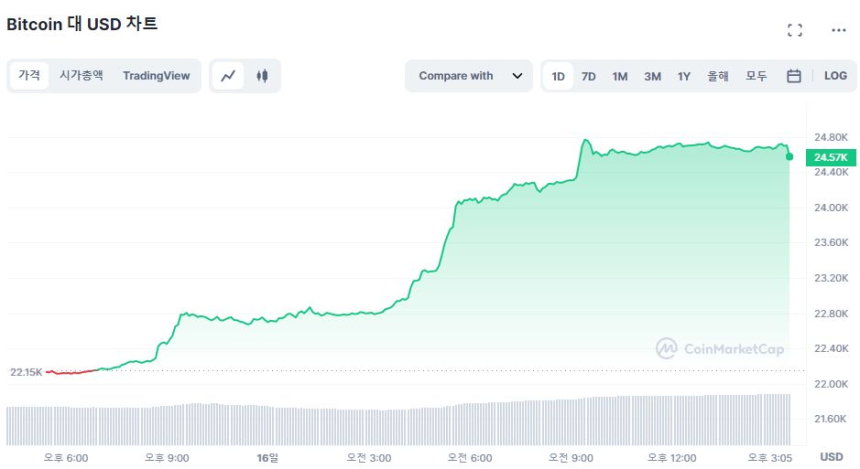Switch to line chart view icon

coord(229,75)
